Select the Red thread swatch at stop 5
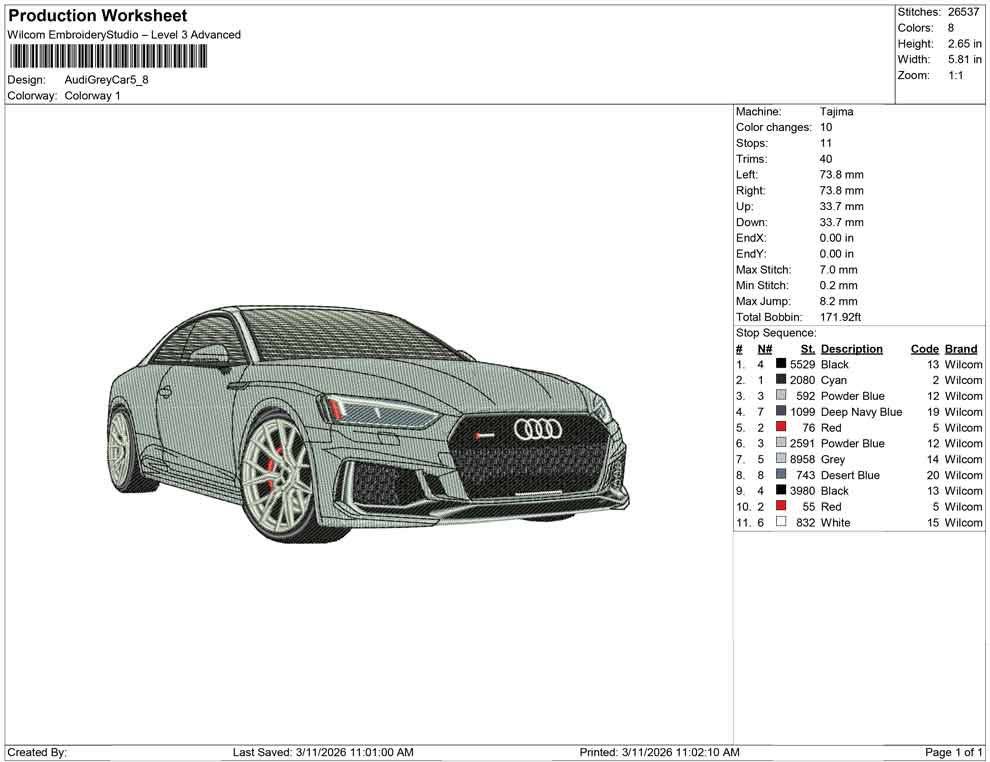990x762 pixels. (780, 428)
